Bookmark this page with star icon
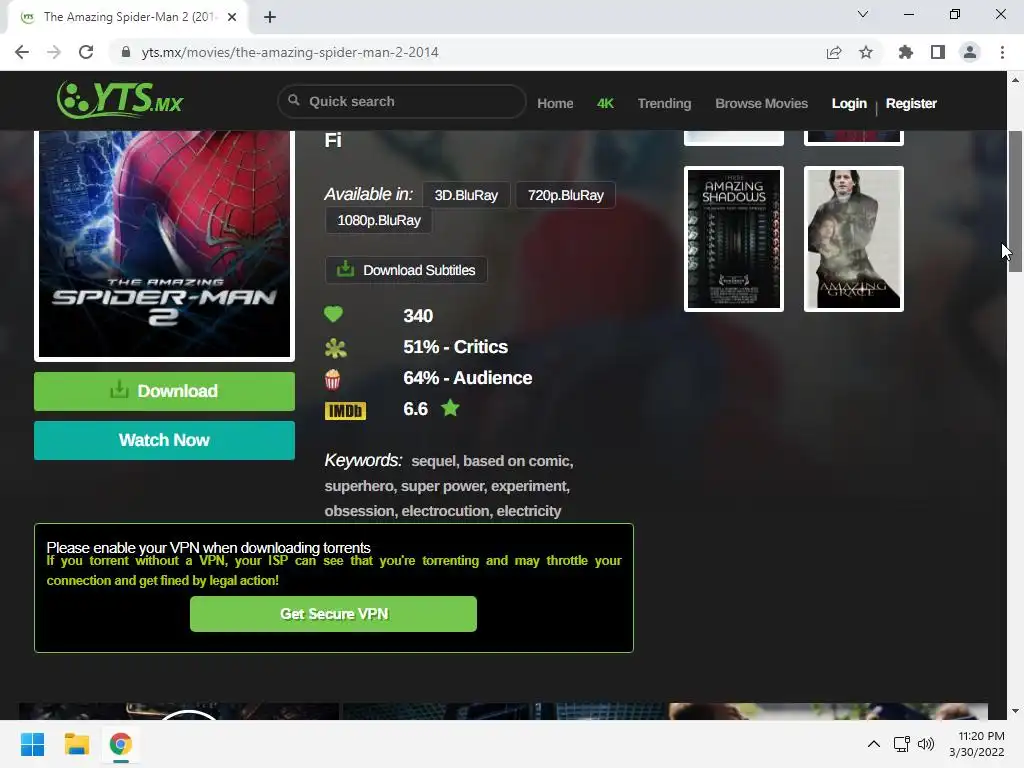 pos(866,52)
